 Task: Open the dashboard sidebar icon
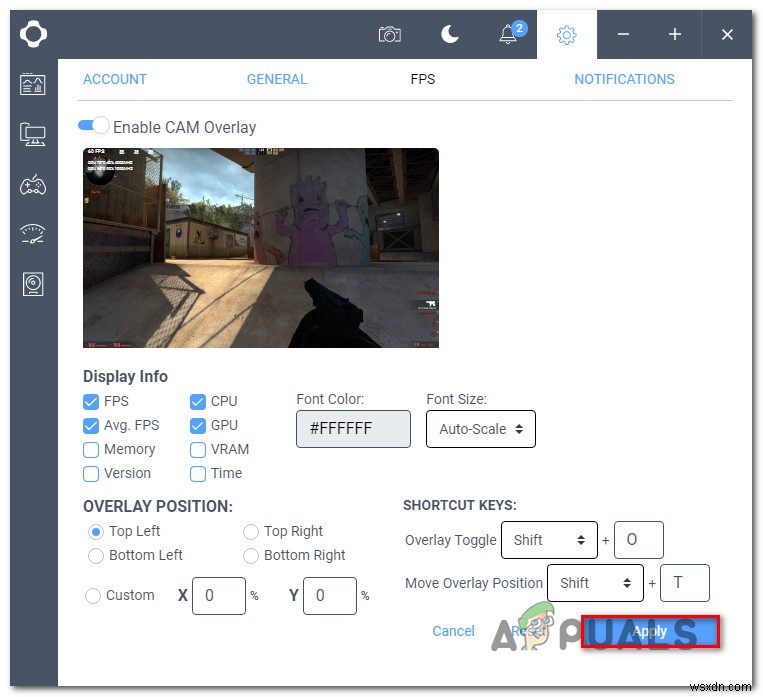pos(33,84)
